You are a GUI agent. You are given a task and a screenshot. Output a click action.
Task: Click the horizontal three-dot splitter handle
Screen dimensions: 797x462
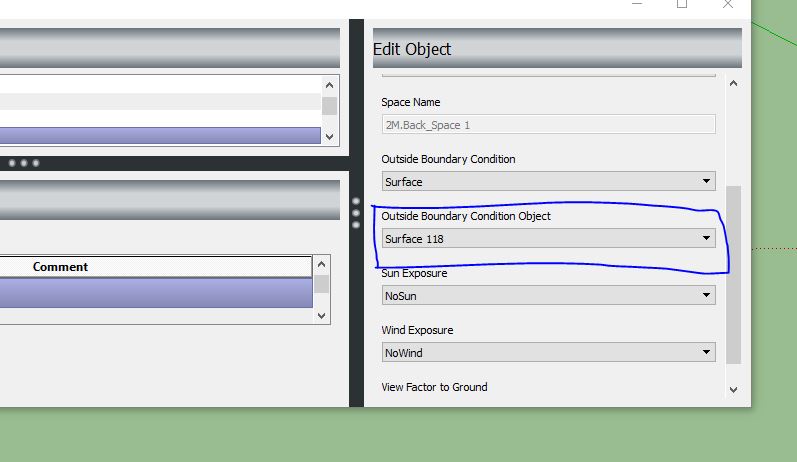pyautogui.click(x=23, y=163)
